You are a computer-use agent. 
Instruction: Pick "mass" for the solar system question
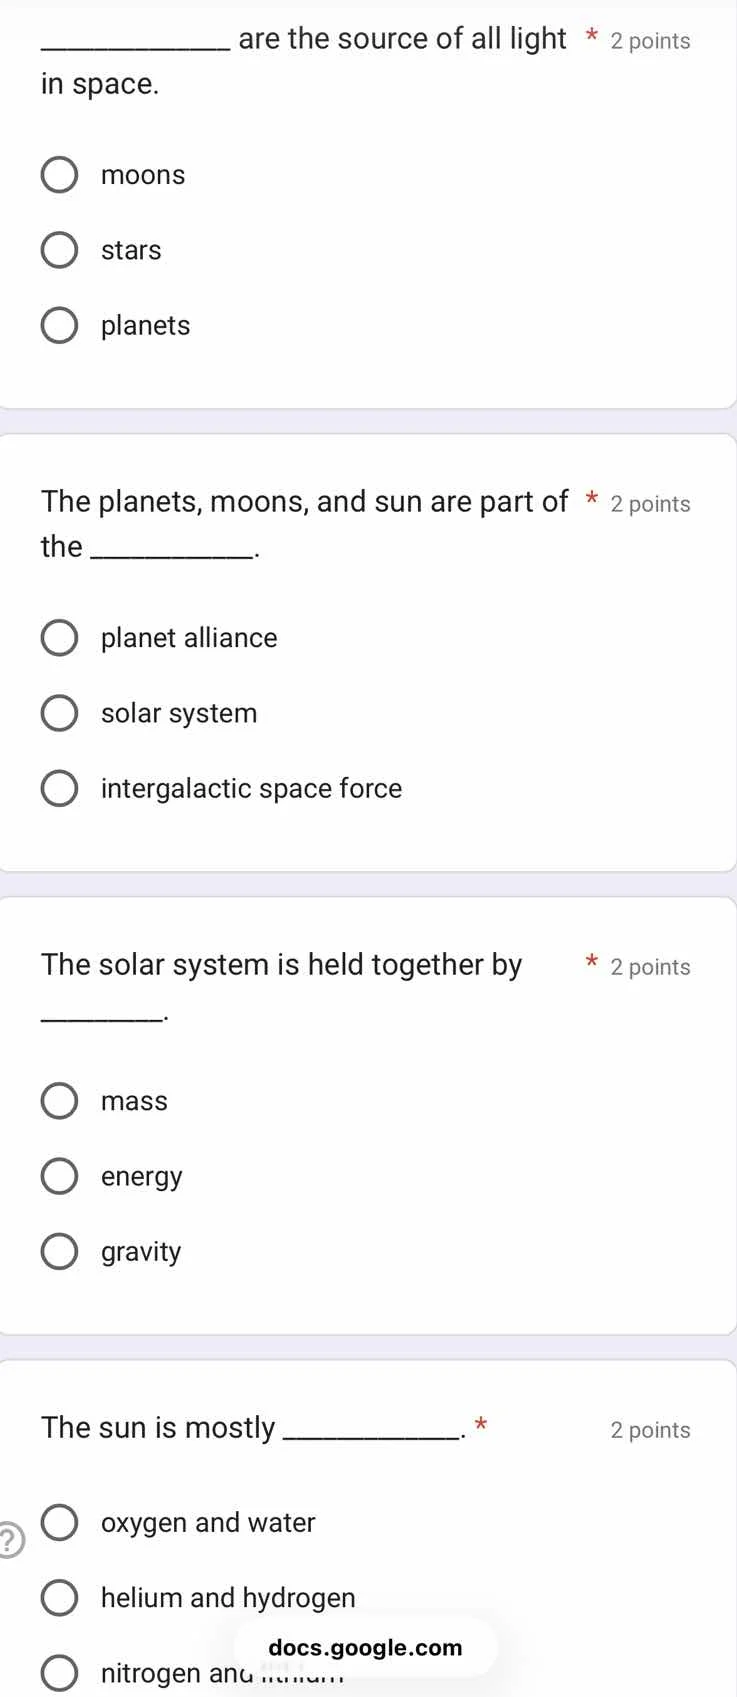(59, 1100)
